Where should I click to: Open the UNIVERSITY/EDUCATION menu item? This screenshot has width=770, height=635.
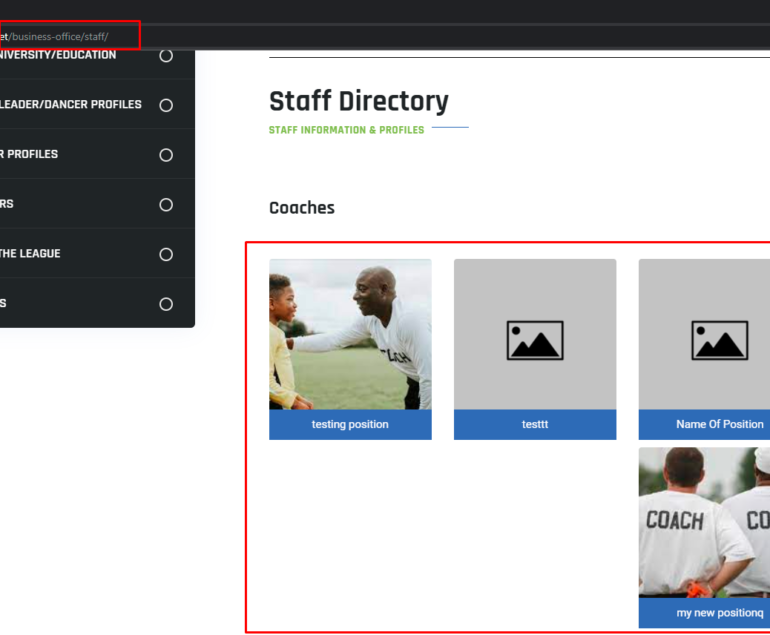[58, 55]
